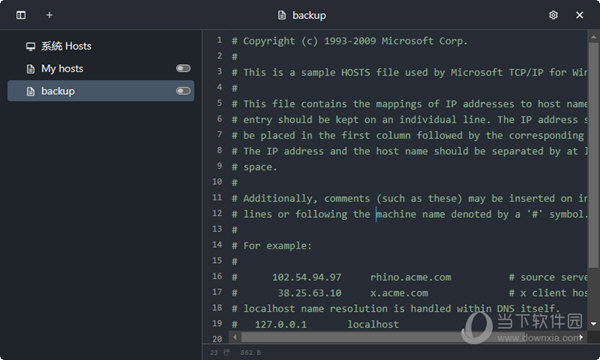Viewport: 600px width, 360px height.
Task: Click the file icon beside backup in sidebar
Action: (x=31, y=91)
